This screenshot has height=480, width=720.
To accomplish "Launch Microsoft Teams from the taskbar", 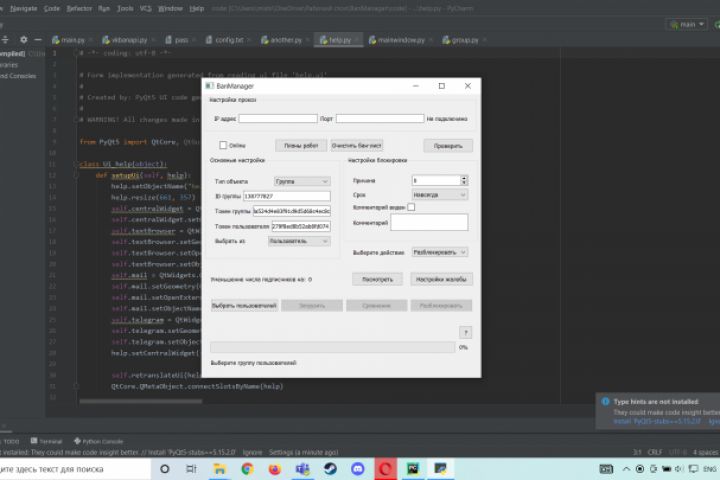I will pos(302,469).
